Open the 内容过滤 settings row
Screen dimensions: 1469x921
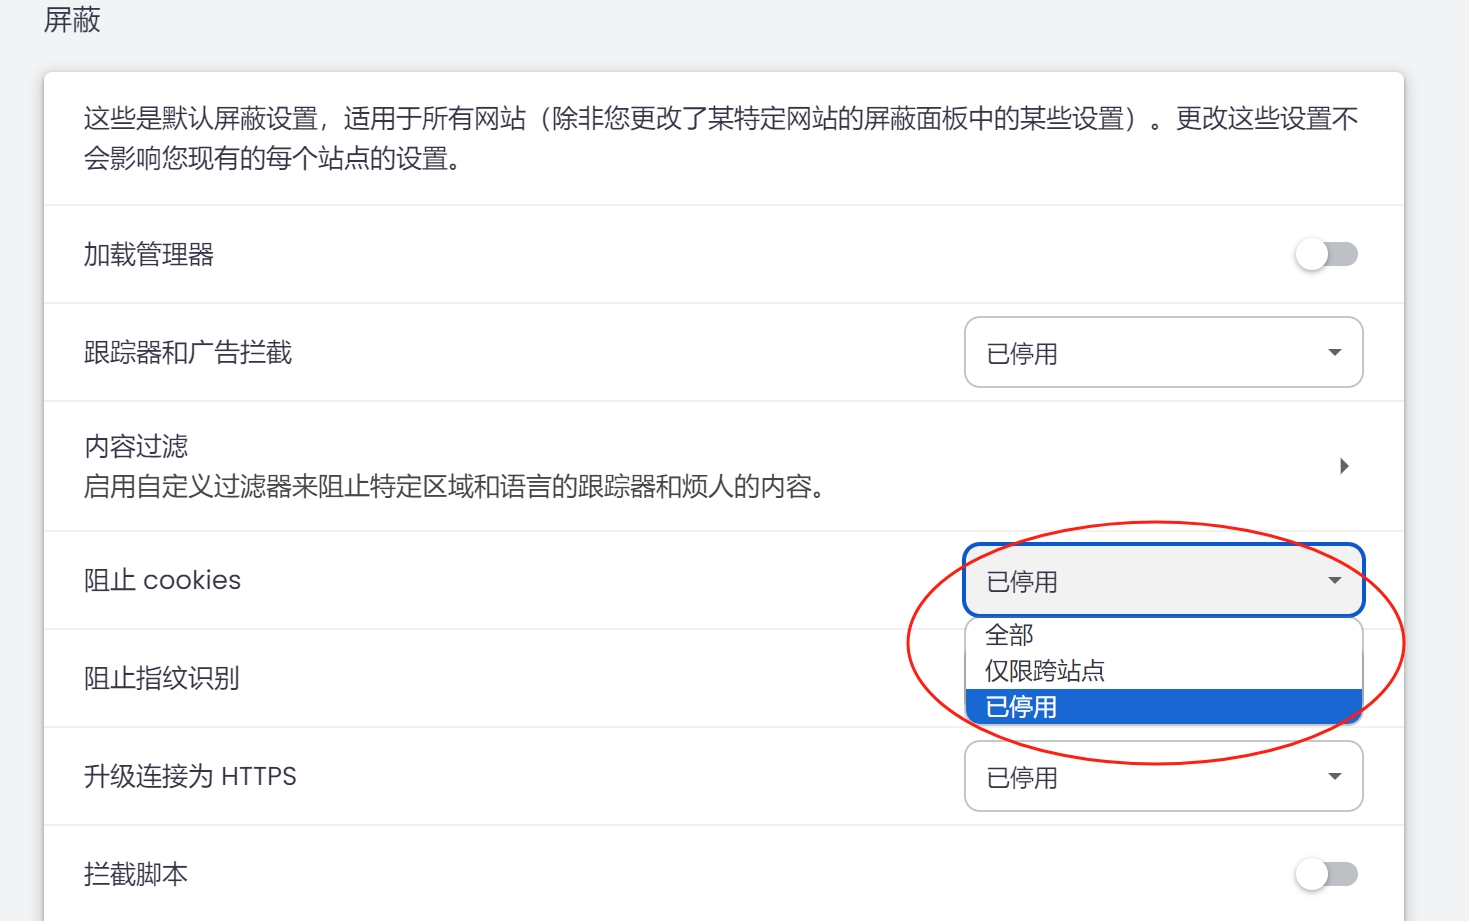click(x=724, y=466)
